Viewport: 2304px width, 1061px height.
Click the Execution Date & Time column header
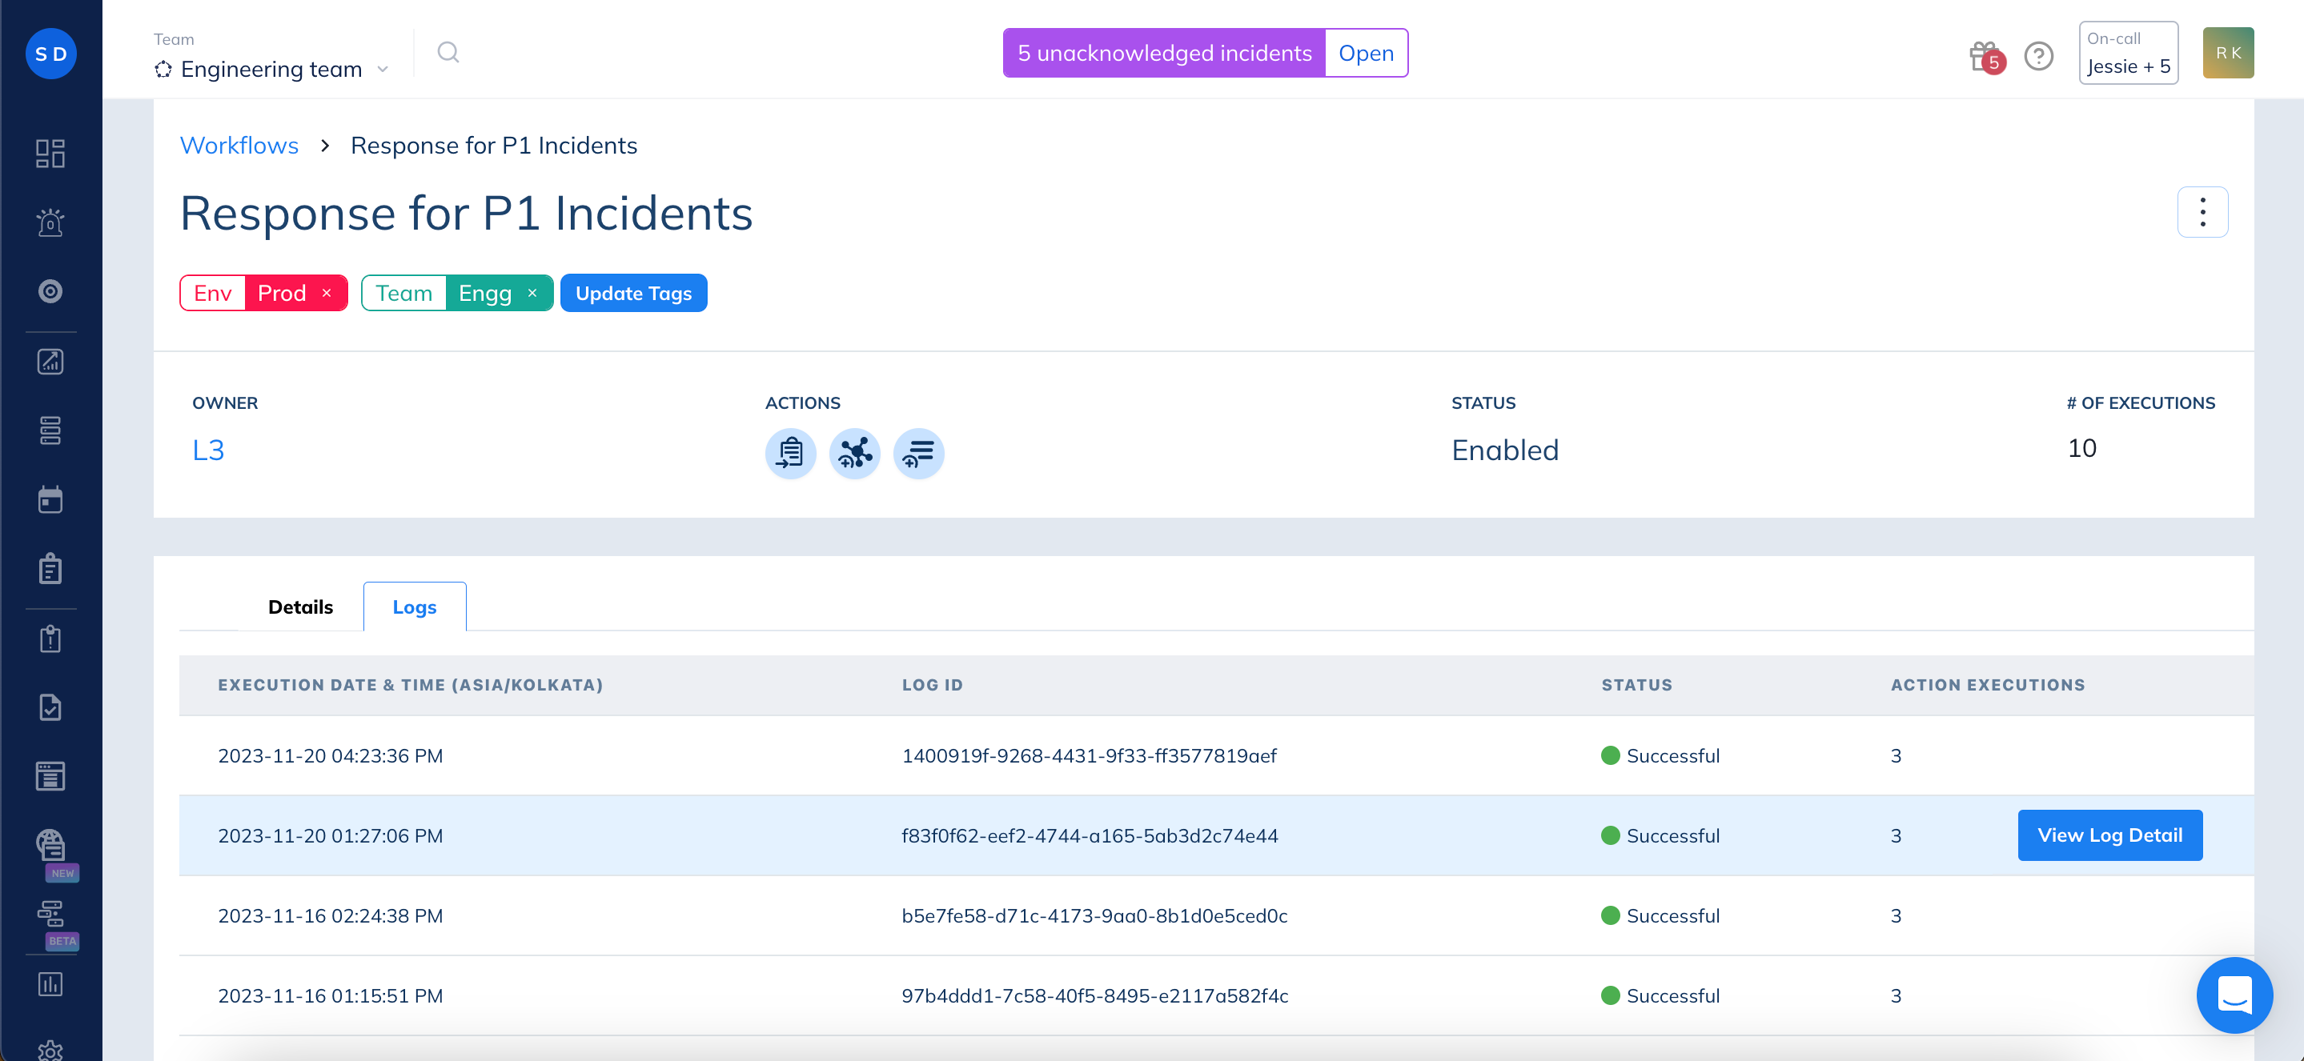410,685
